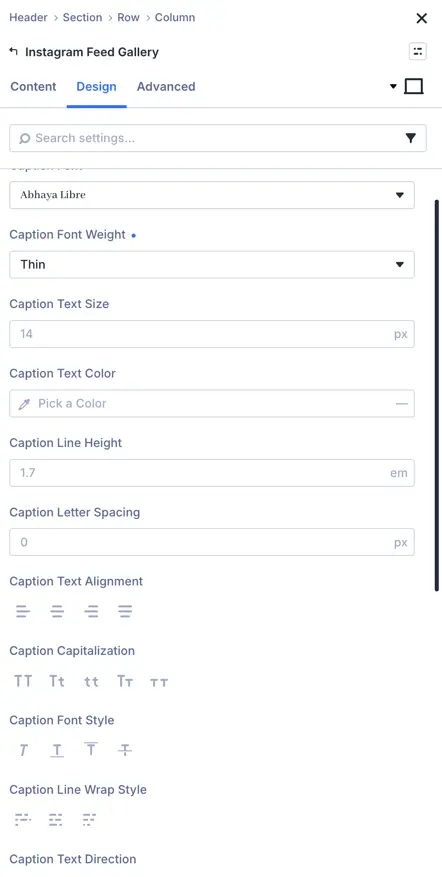Open Abhaya Libre caption font dropdown
The width and height of the screenshot is (442, 877).
click(212, 195)
